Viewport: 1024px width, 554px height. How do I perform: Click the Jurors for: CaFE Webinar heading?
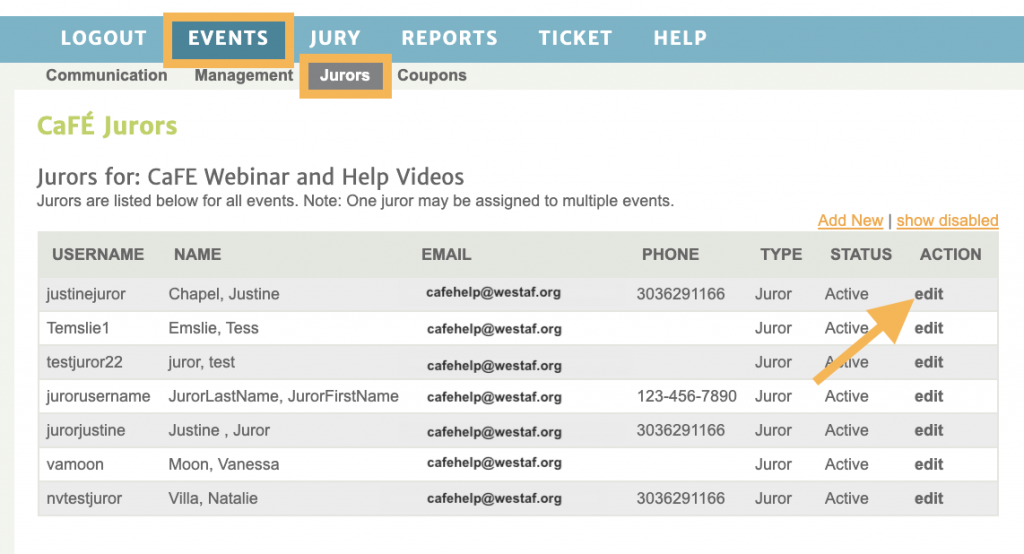250,177
